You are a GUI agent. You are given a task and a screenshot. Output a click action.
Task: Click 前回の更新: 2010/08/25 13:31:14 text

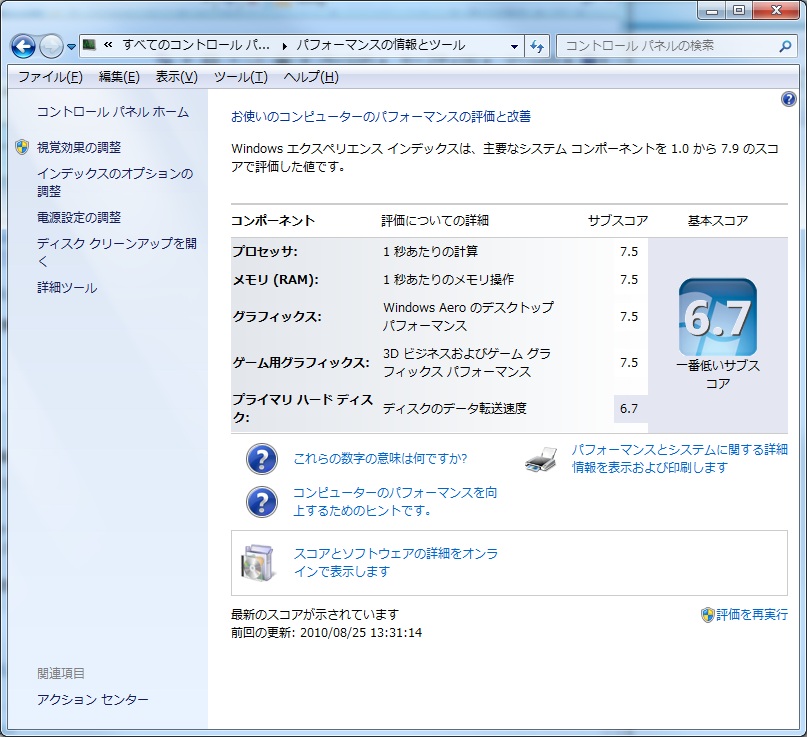point(326,633)
